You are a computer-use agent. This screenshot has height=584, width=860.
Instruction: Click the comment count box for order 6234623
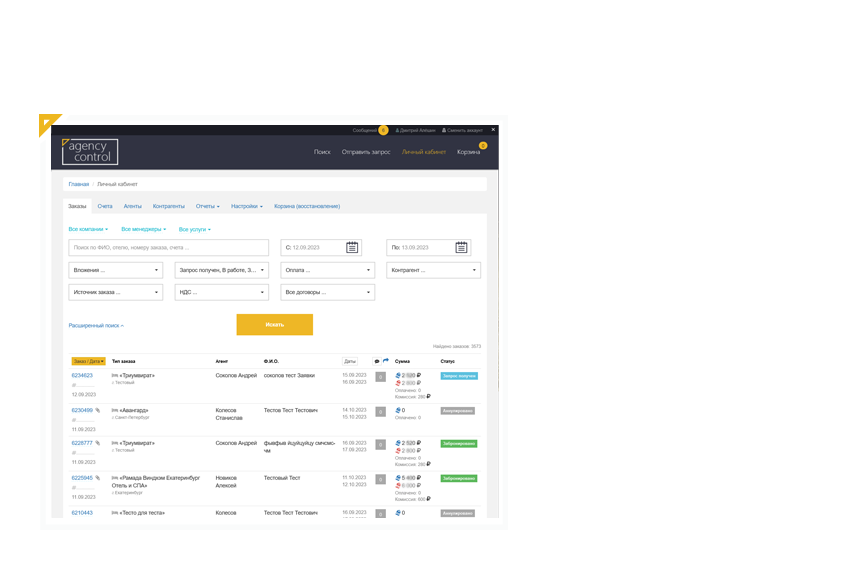point(381,377)
